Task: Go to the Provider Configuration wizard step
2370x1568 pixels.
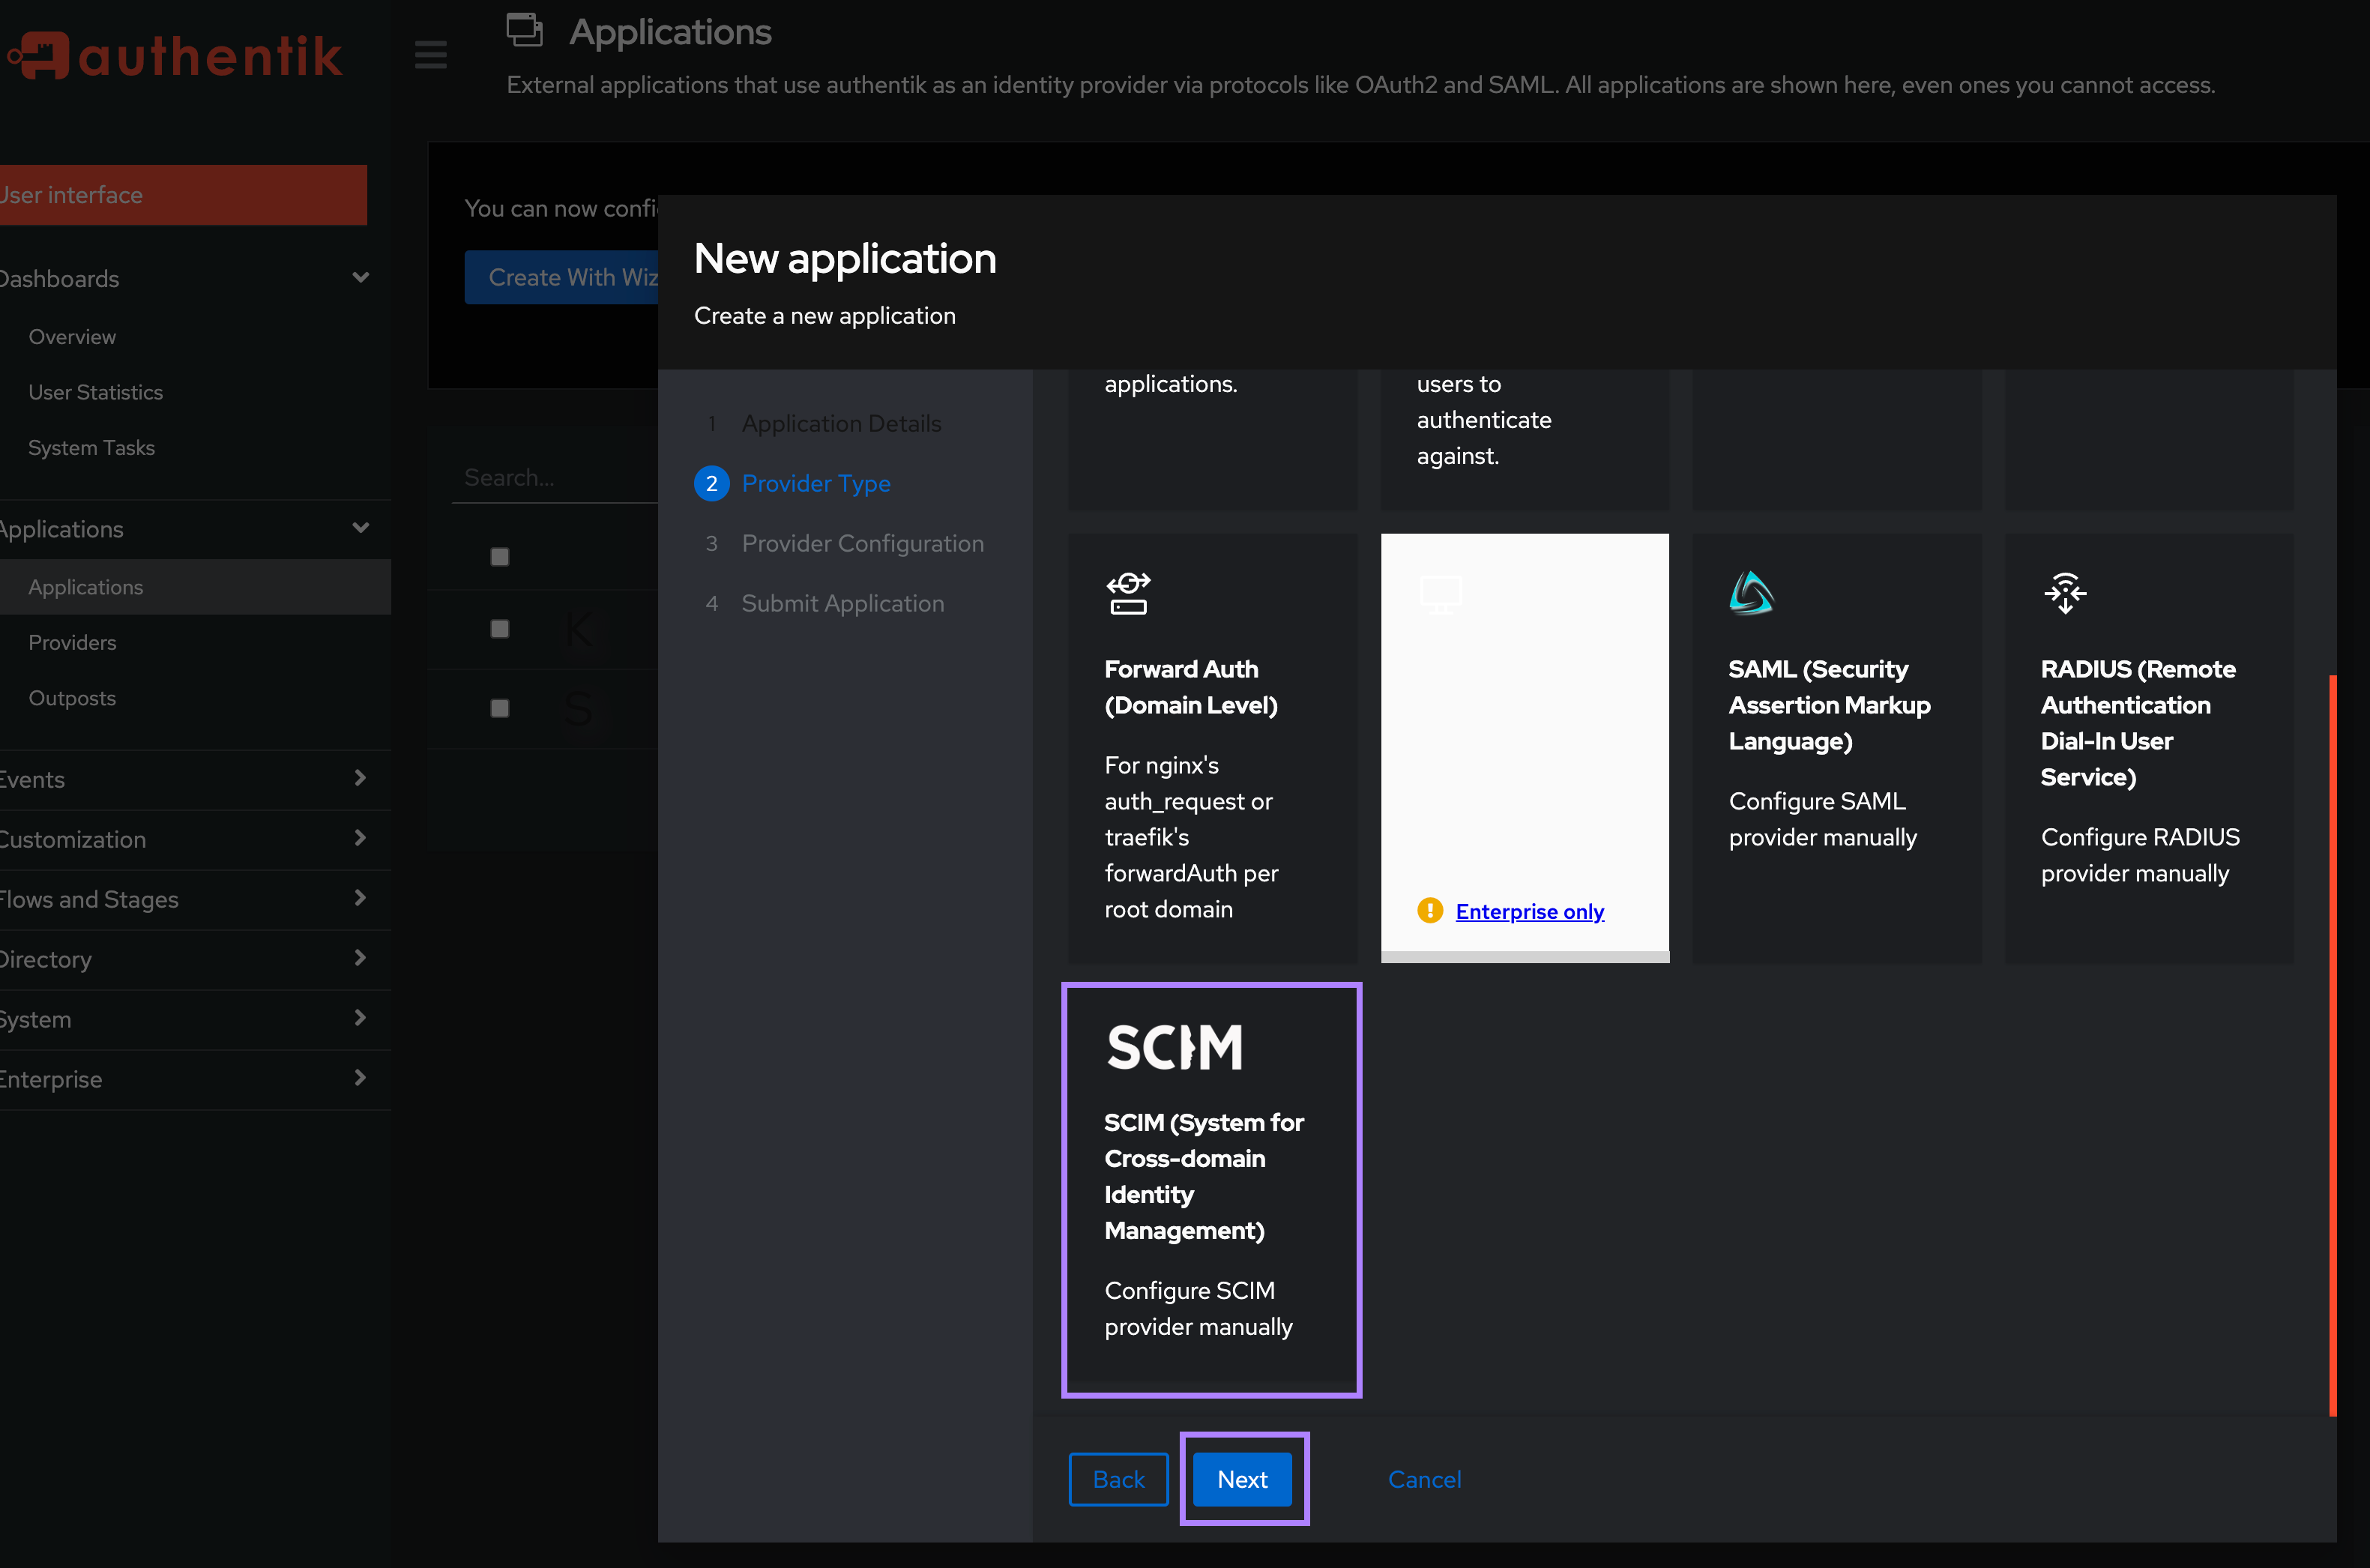Action: 861,543
